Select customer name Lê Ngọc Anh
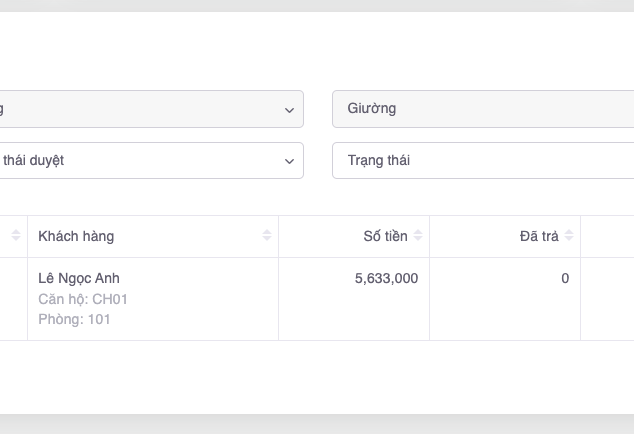This screenshot has width=634, height=434. [79, 278]
